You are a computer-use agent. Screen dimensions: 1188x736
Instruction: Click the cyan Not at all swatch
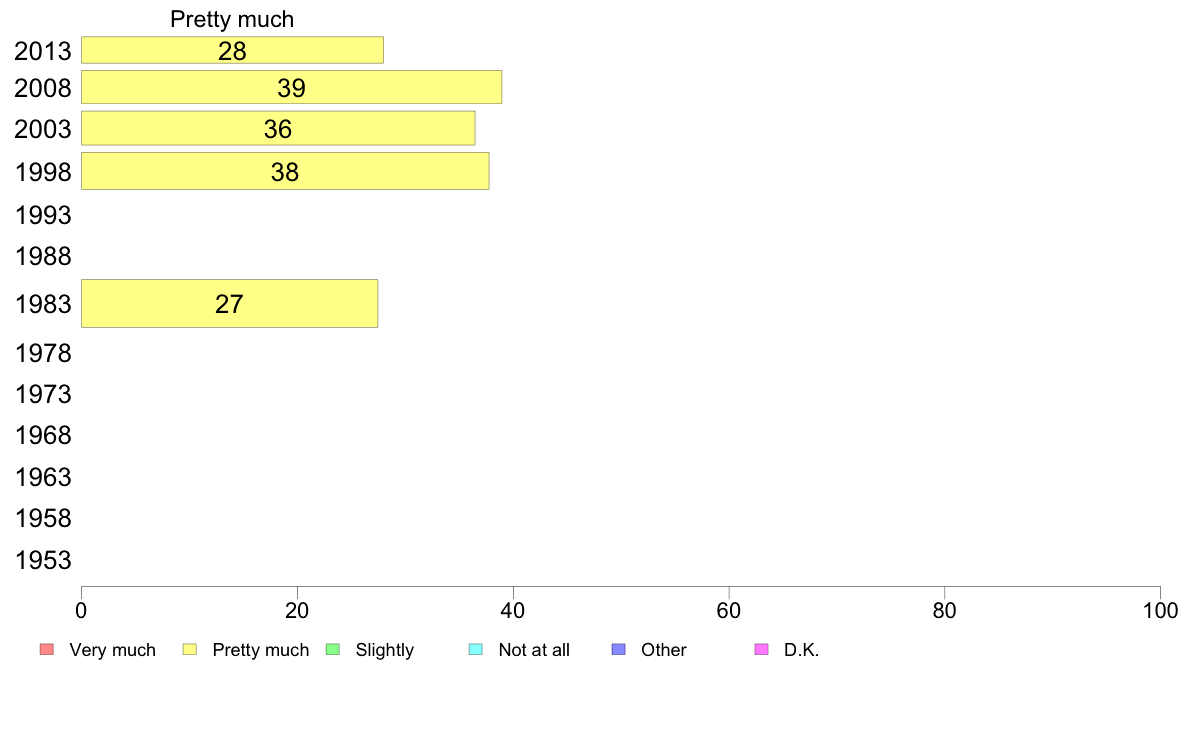tap(476, 650)
